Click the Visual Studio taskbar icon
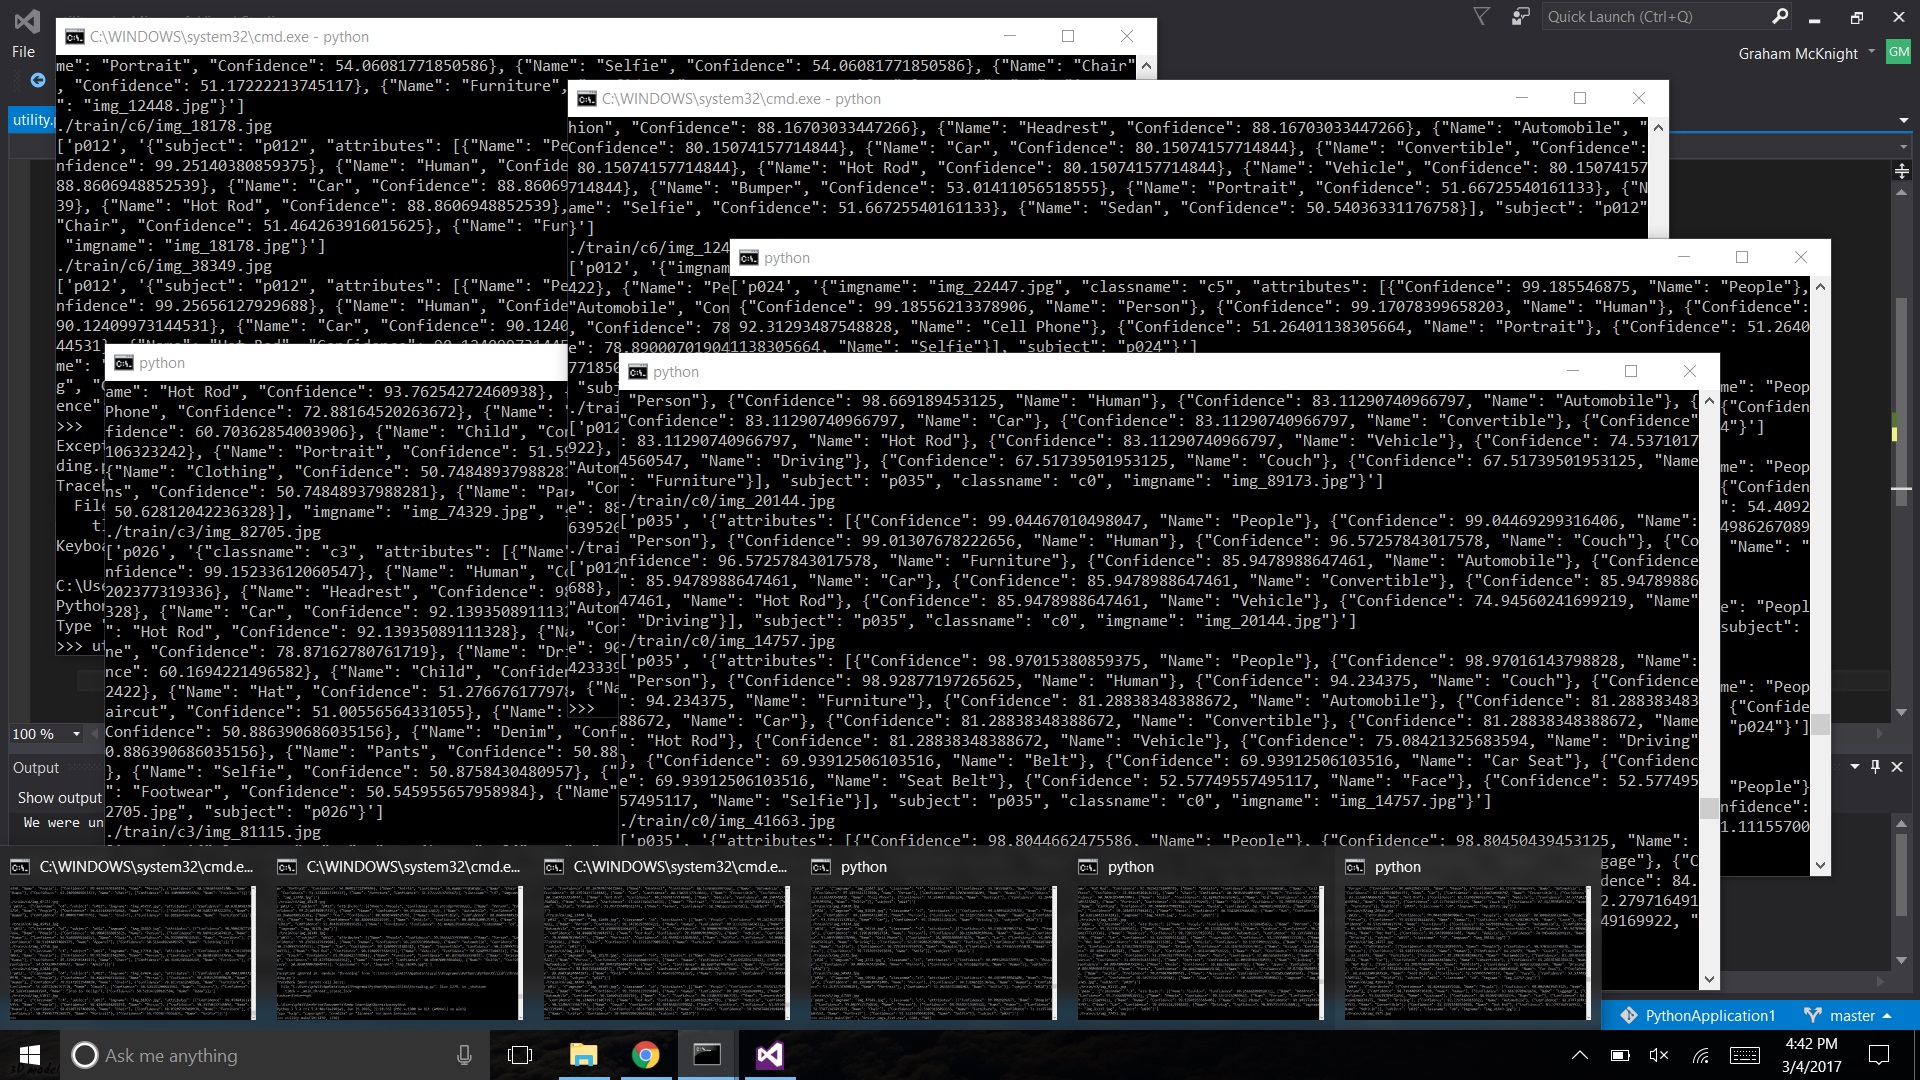1920x1080 pixels. click(x=769, y=1055)
